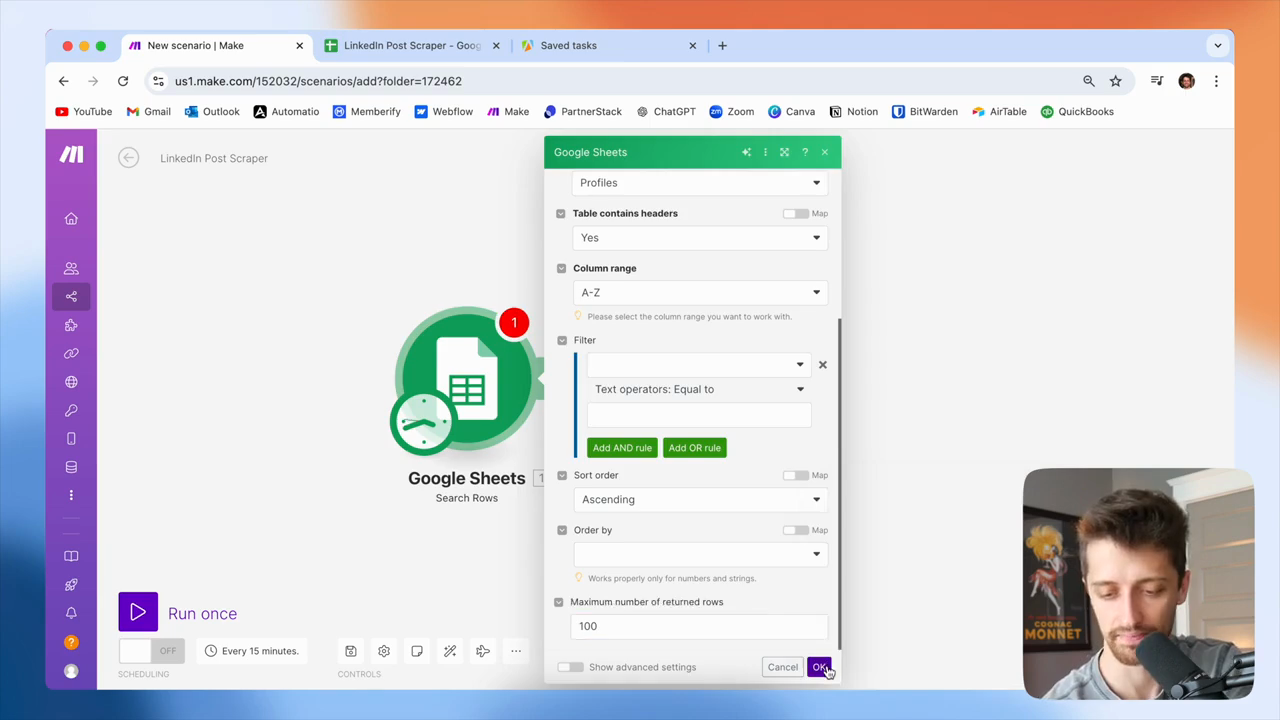Open the orange Help question icon in sidebar
This screenshot has height=720, width=1280.
(x=71, y=642)
